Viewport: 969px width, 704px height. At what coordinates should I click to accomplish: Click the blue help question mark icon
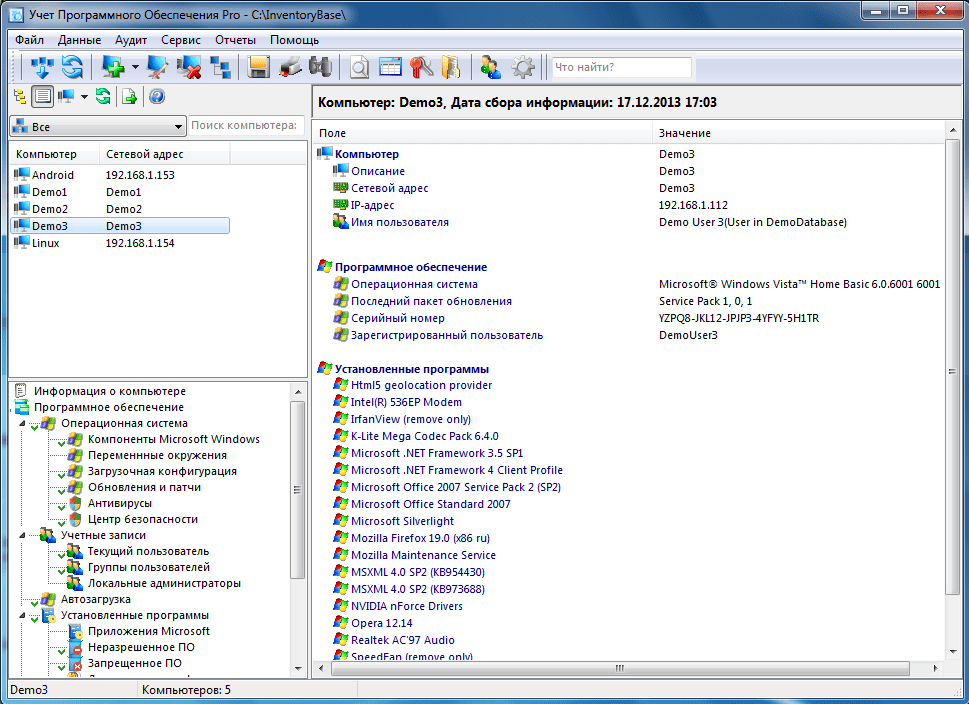156,96
